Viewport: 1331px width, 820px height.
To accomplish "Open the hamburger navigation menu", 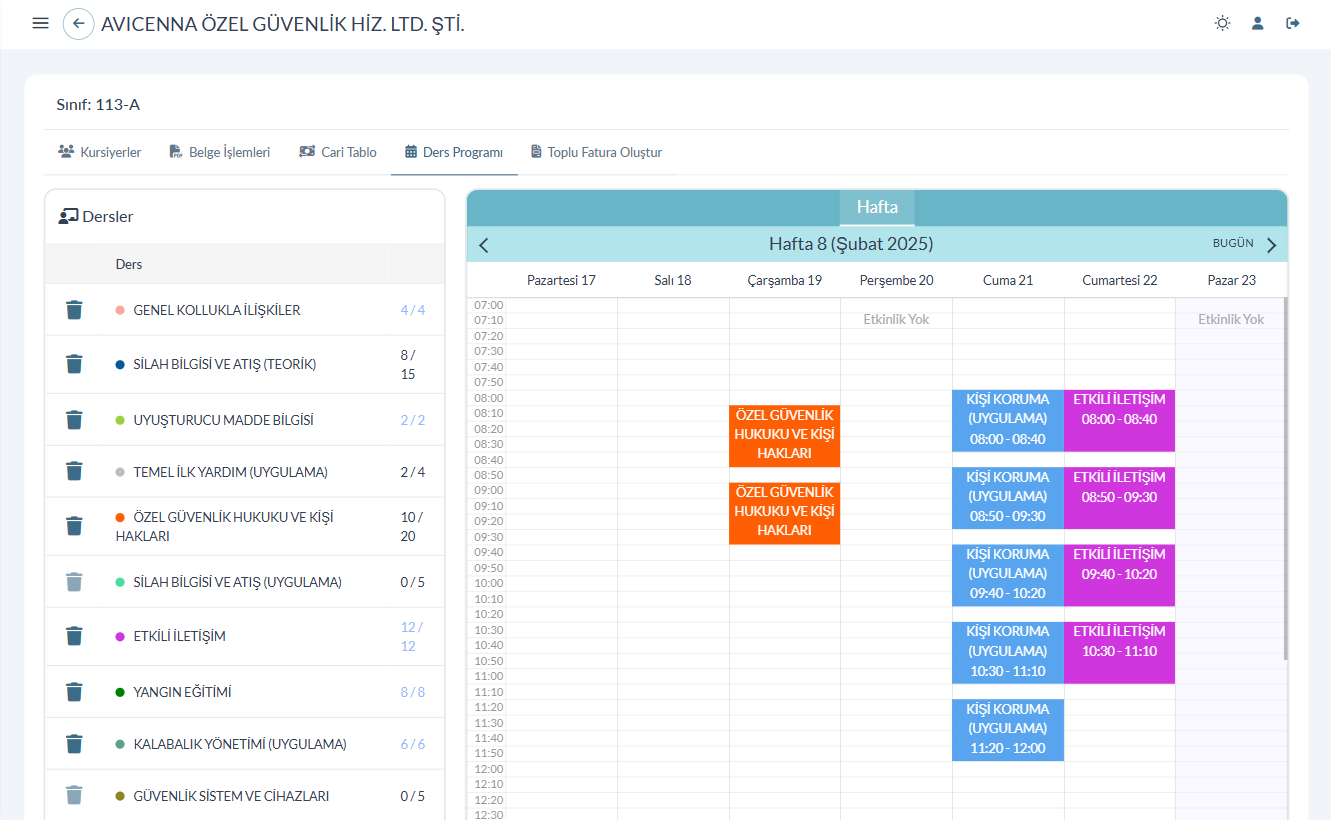I will (x=40, y=23).
